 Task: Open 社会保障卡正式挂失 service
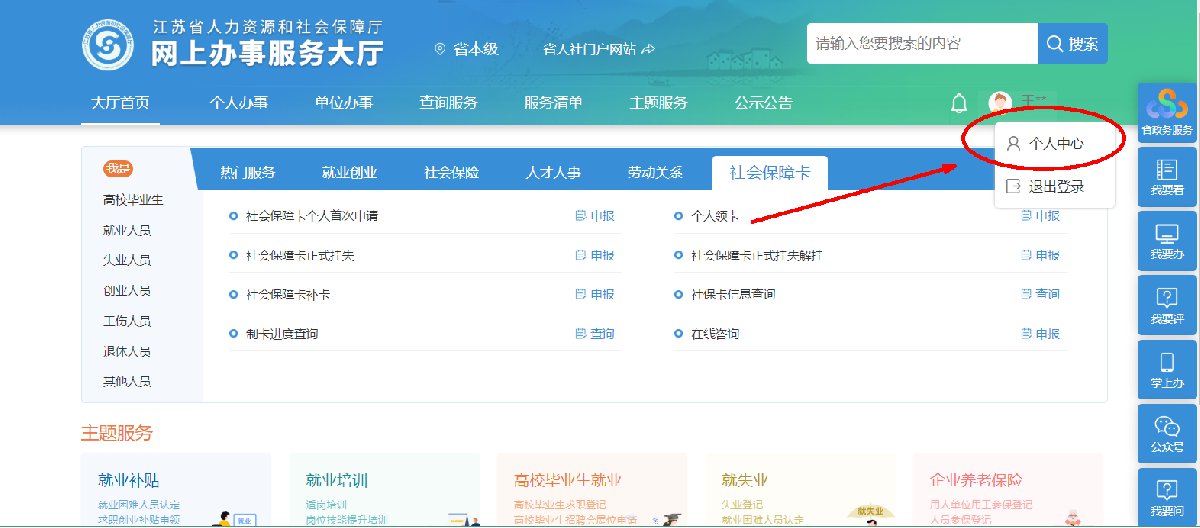300,255
